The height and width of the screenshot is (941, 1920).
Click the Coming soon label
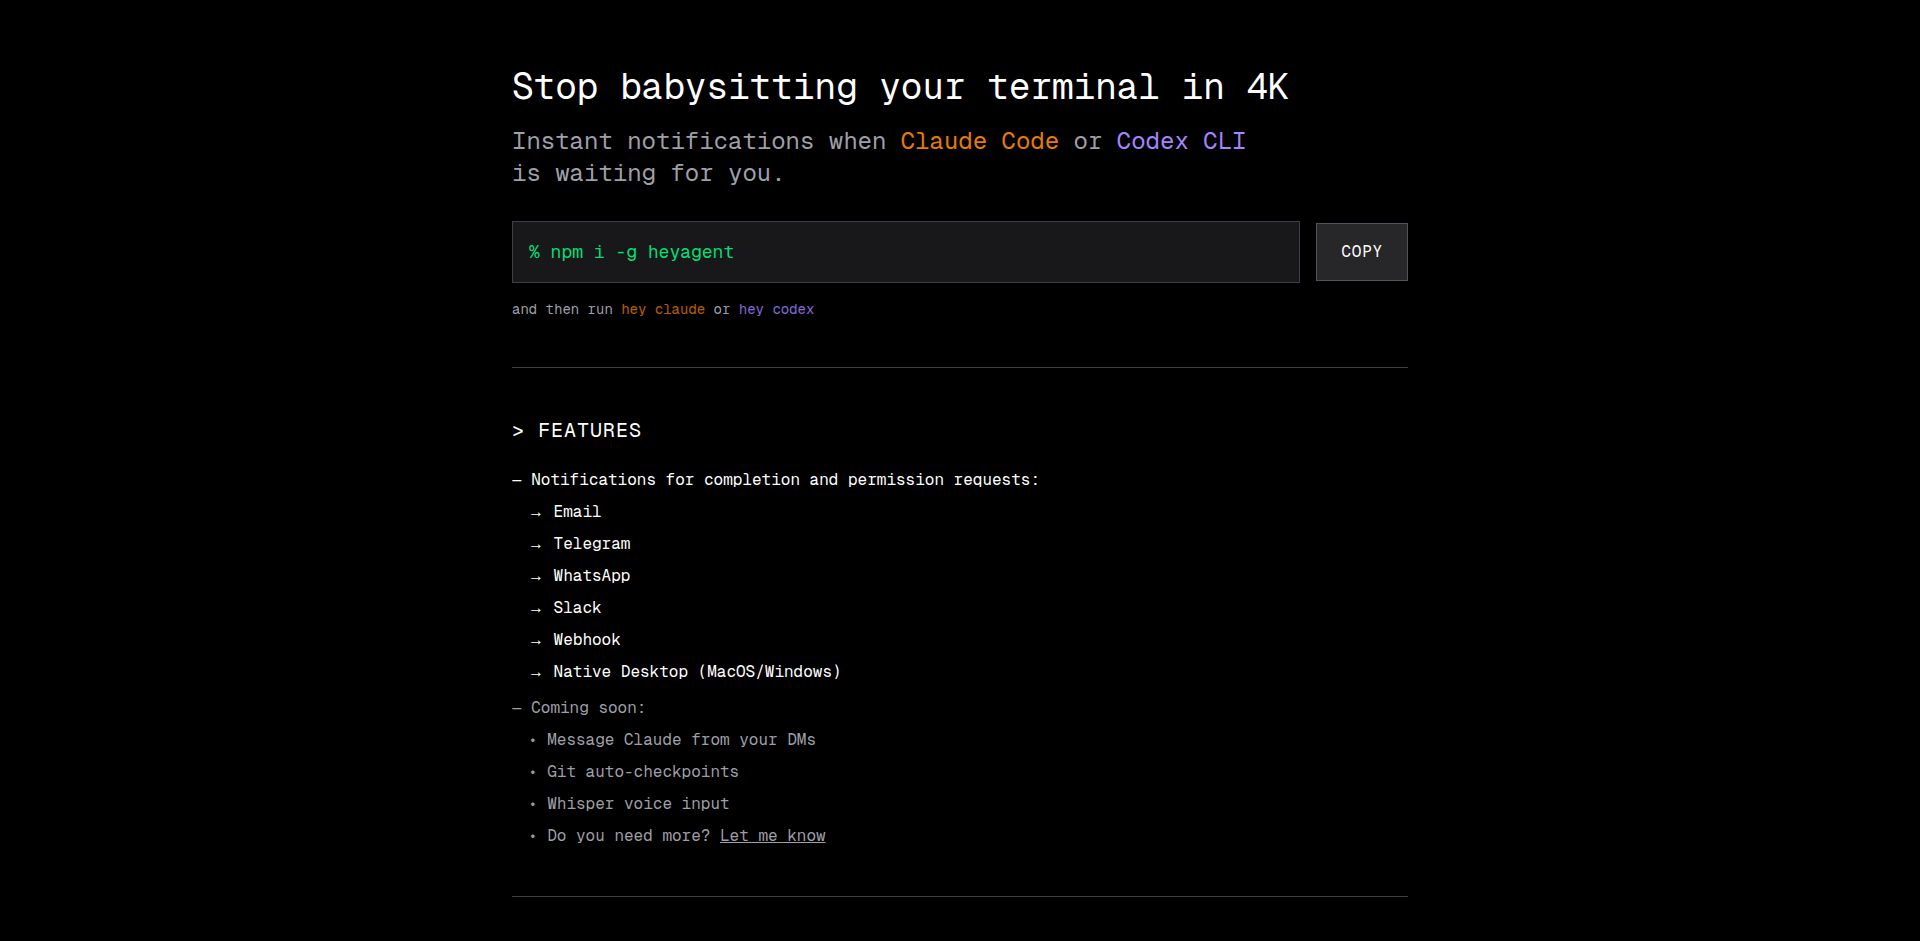pyautogui.click(x=588, y=708)
